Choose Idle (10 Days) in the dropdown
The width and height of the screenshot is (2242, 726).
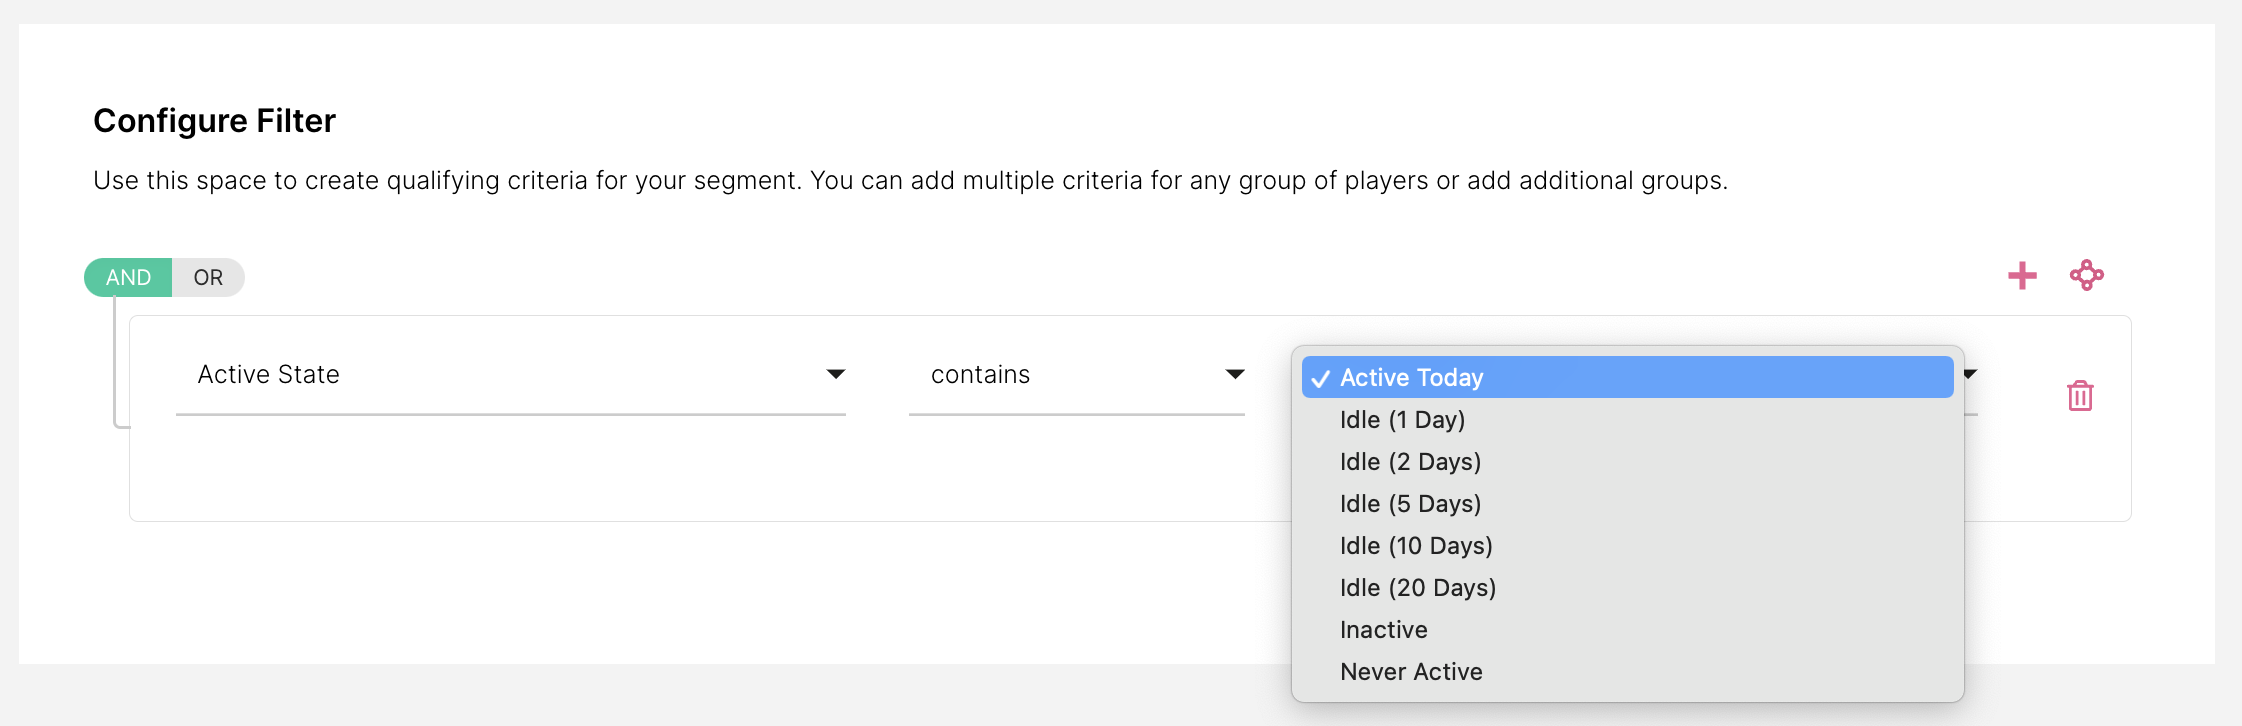[1416, 546]
